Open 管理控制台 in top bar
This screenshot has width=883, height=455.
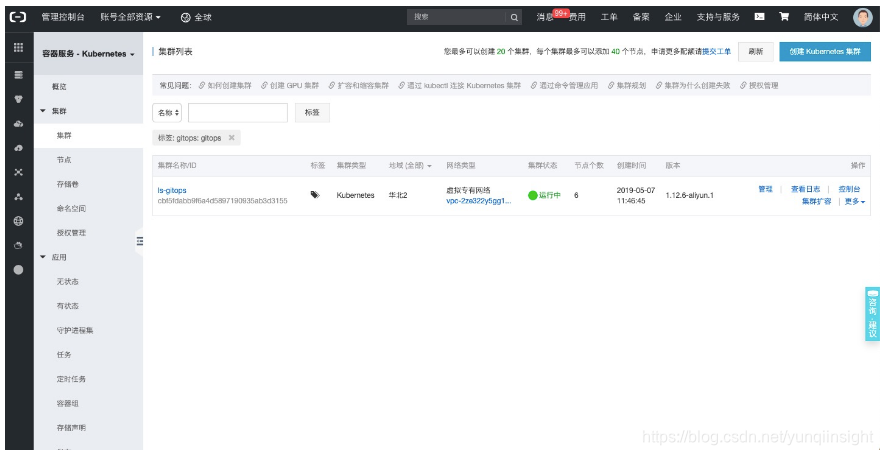63,17
